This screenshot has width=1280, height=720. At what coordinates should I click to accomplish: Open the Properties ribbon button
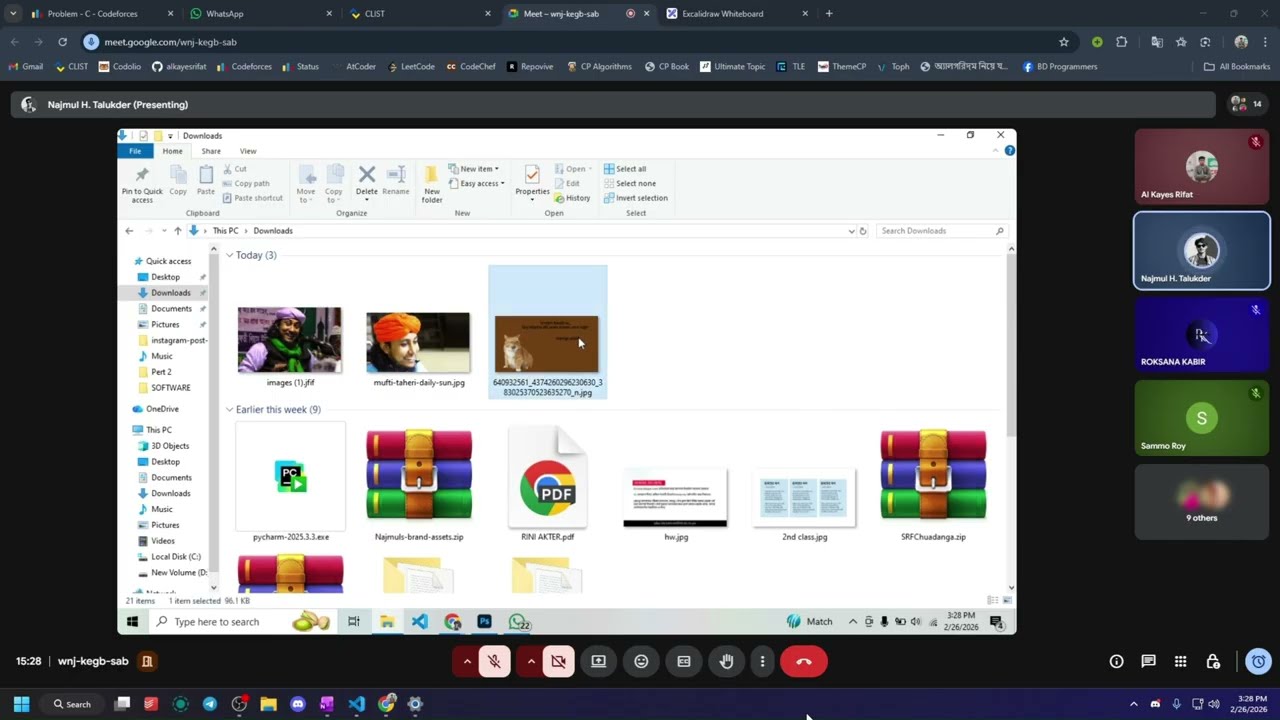pyautogui.click(x=532, y=182)
